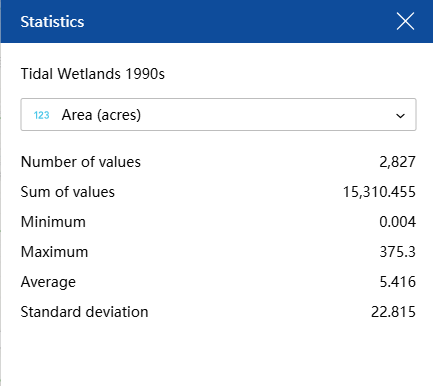Click the Tidal Wetlands 1990s layer name

[x=93, y=74]
